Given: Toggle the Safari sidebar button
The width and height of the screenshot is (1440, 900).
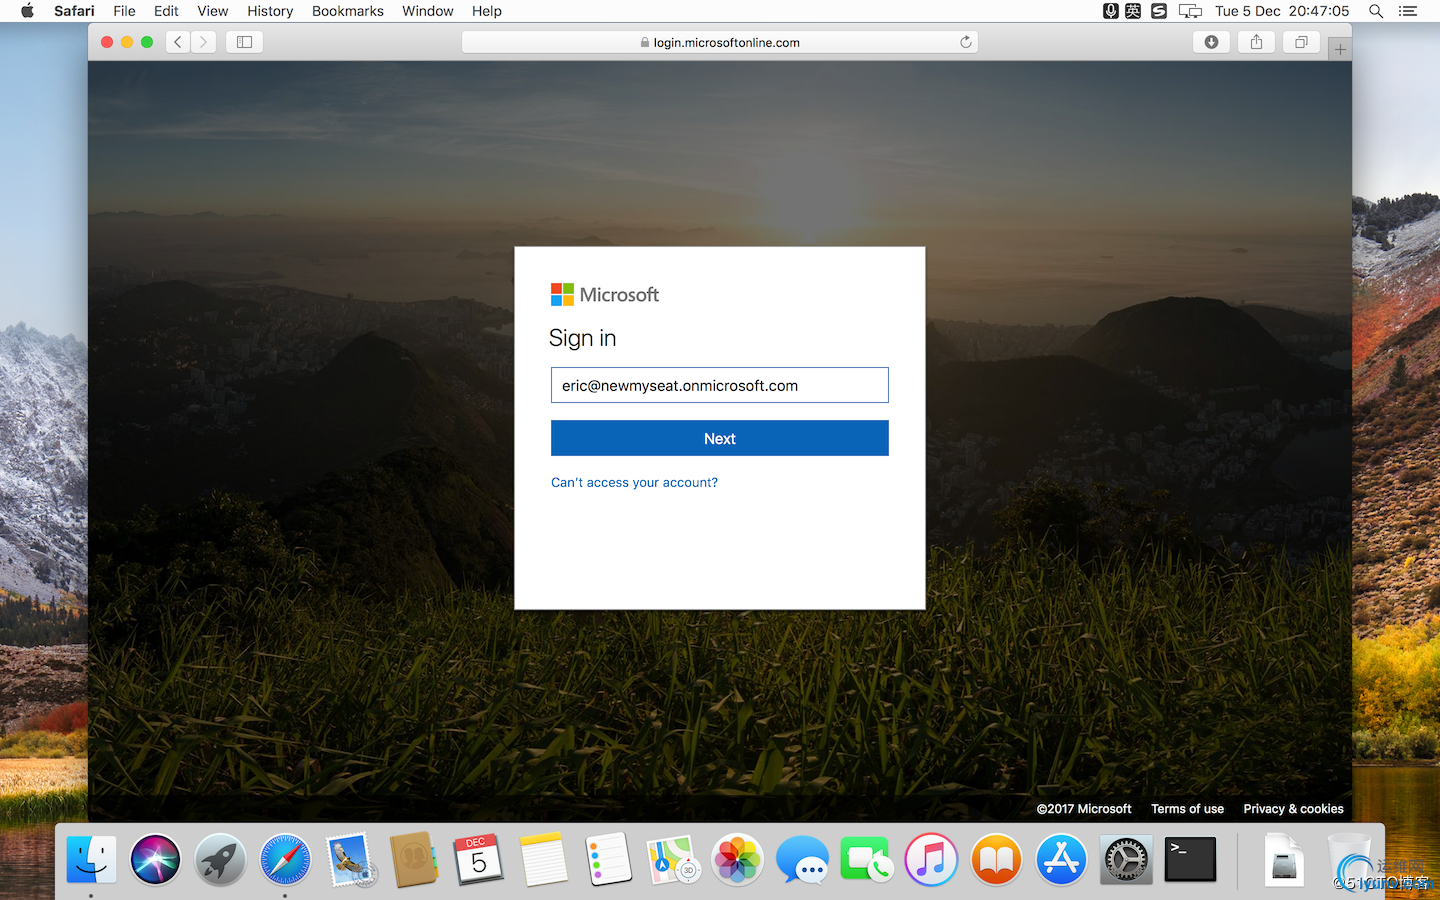Looking at the screenshot, I should [244, 42].
